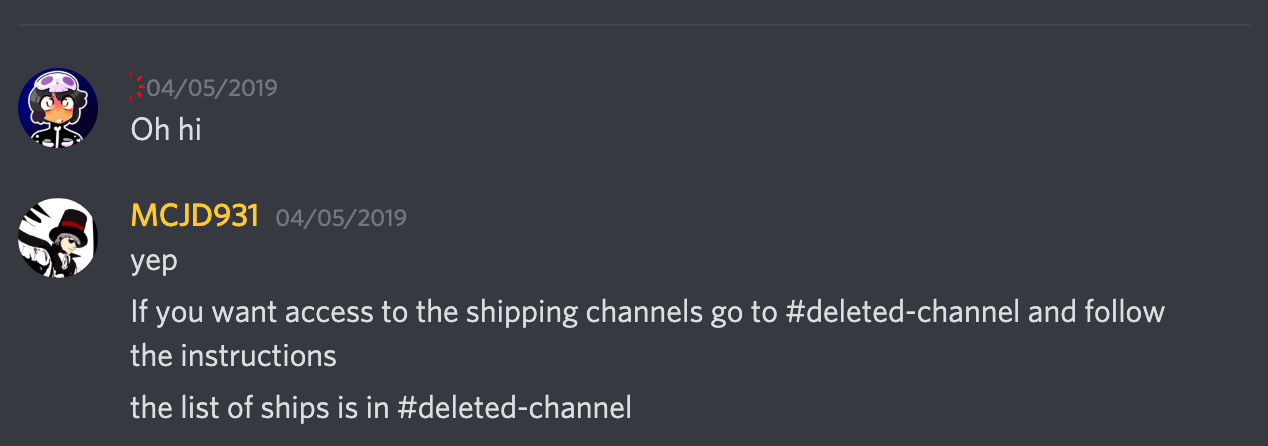Viewport: 1268px width, 446px height.
Task: Open #deleted-channel mention before 'and follow'
Action: [903, 312]
